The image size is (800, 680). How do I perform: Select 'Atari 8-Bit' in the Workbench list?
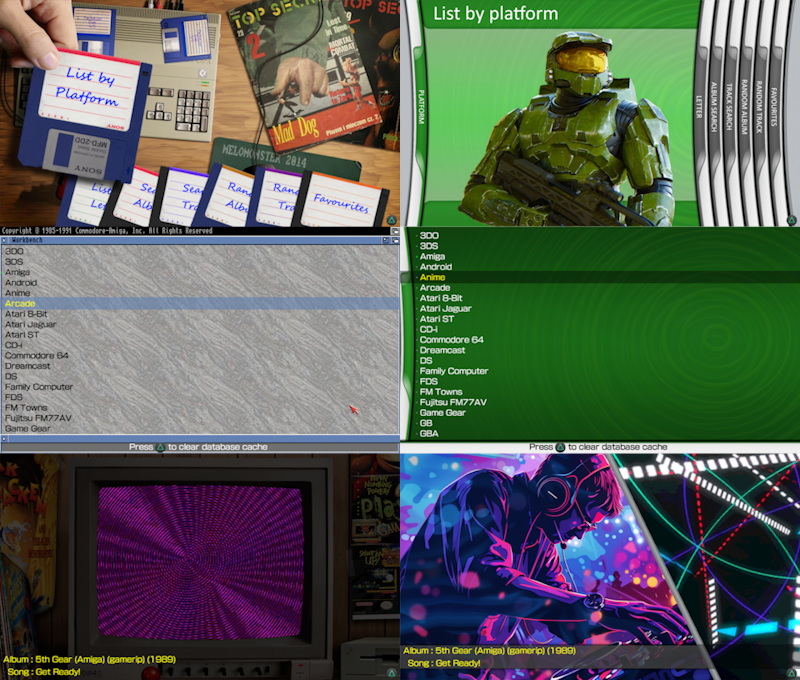[x=26, y=314]
